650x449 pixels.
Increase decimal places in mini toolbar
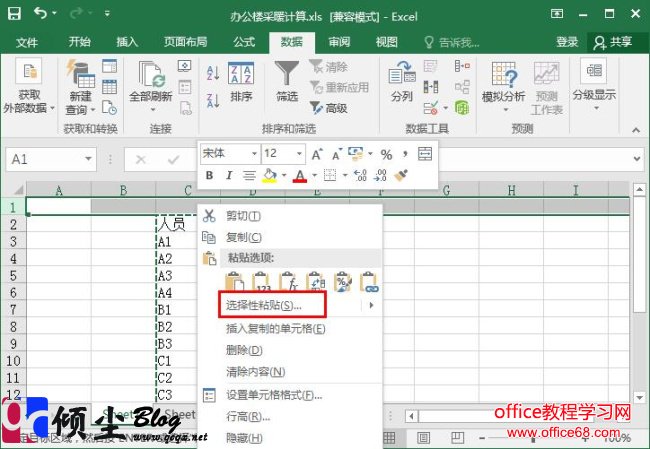click(360, 175)
